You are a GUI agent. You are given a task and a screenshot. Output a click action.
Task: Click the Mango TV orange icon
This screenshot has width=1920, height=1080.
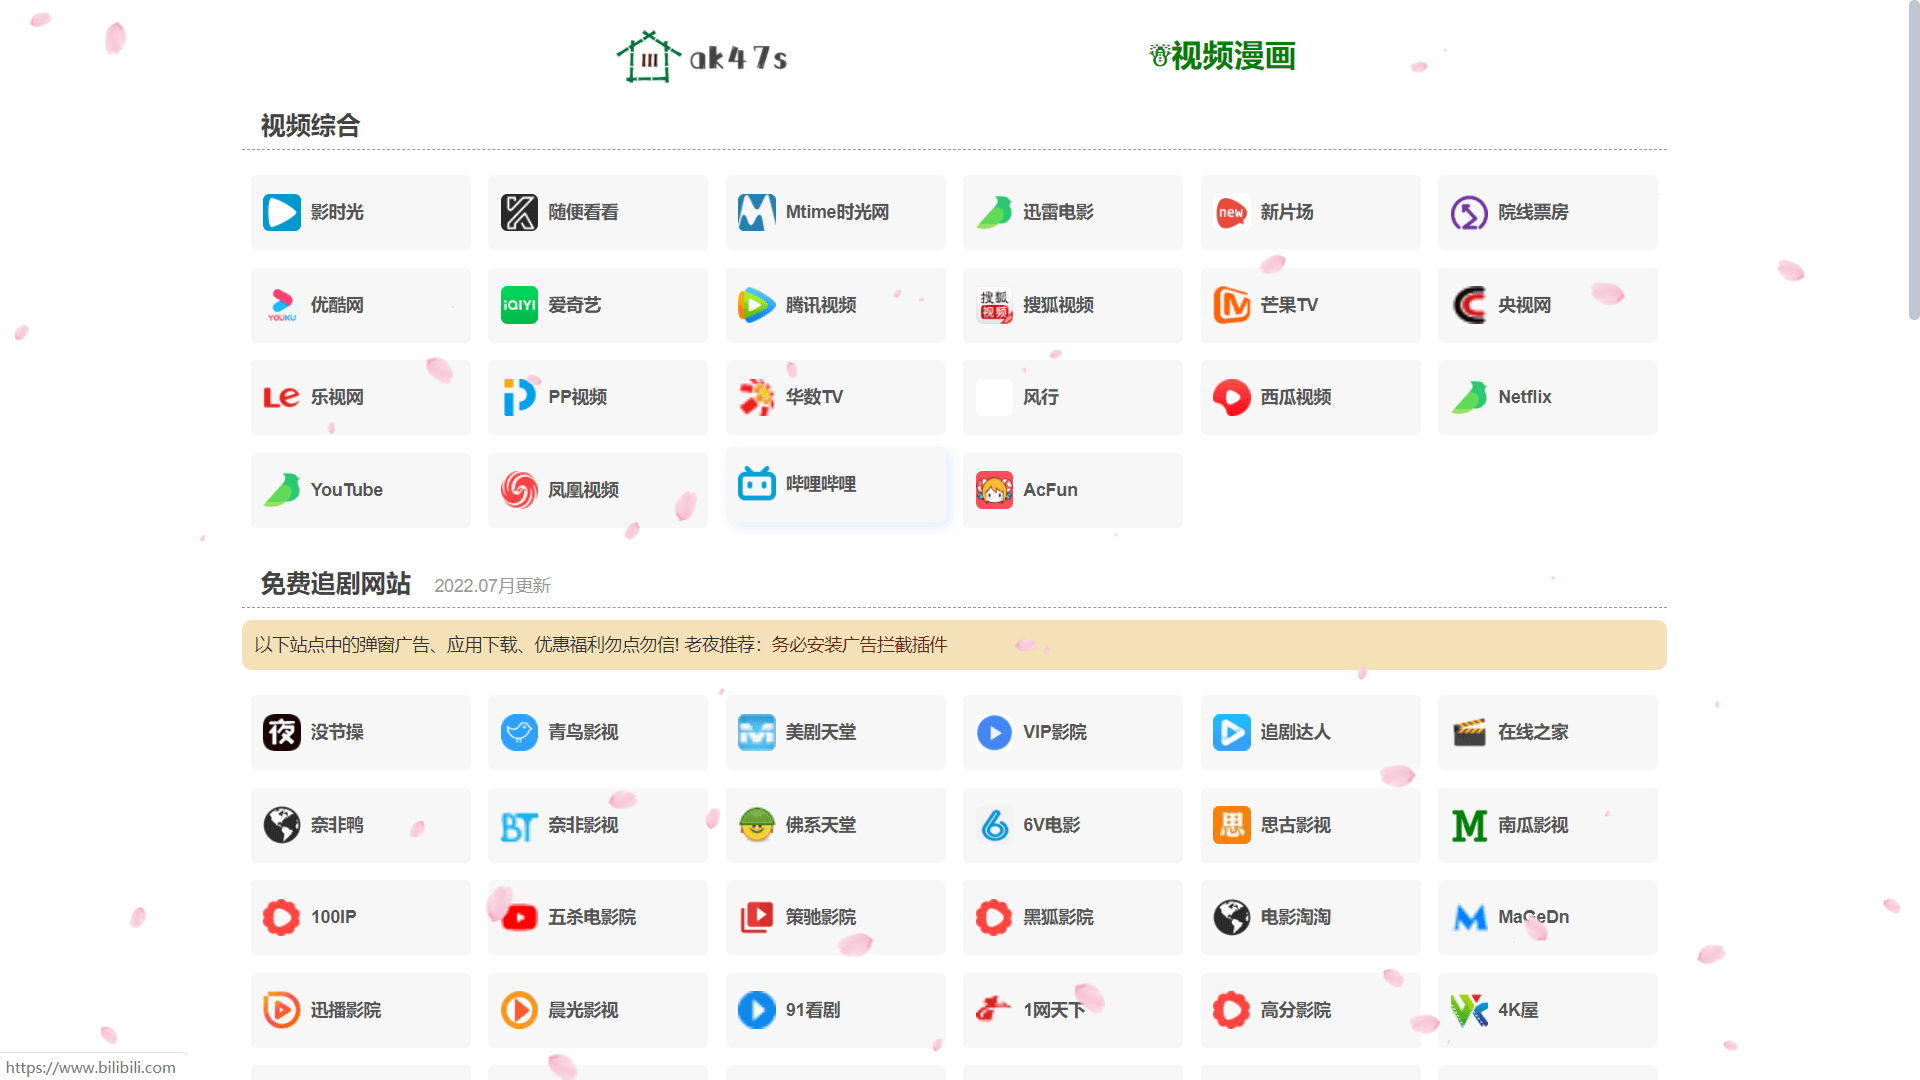[x=1231, y=305]
